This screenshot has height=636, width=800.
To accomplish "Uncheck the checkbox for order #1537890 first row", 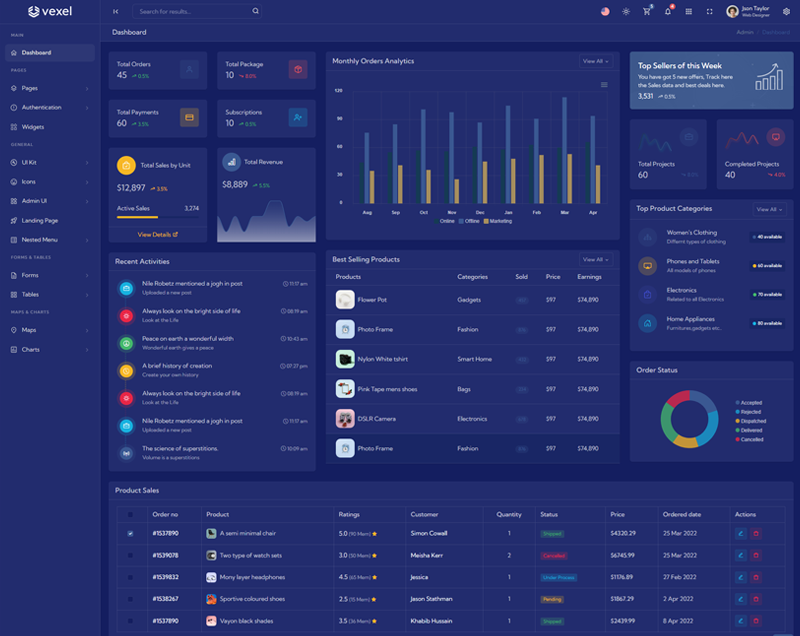I will click(130, 534).
